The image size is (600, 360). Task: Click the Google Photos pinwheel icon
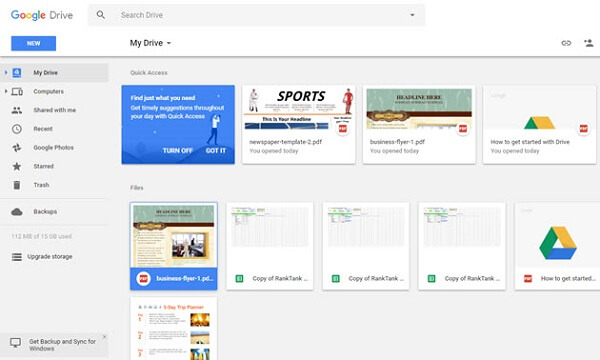(x=17, y=147)
